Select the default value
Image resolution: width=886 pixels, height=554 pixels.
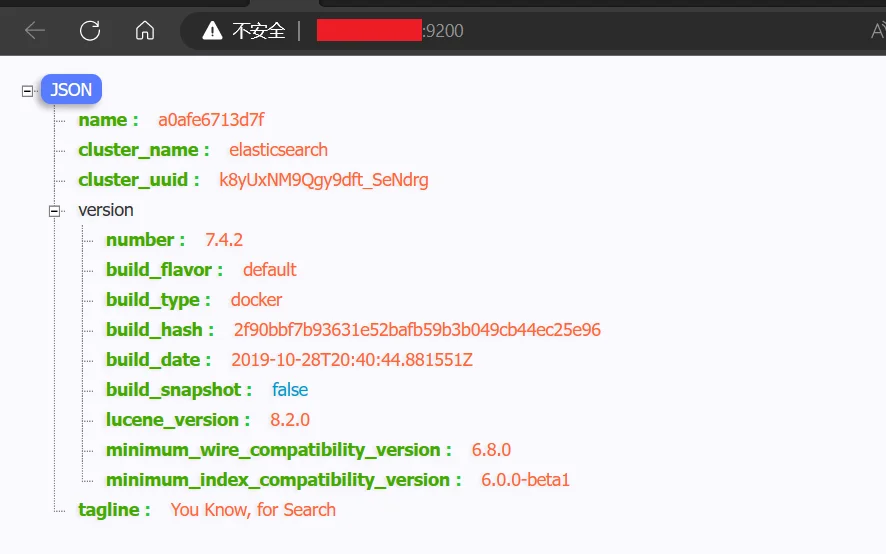[270, 270]
